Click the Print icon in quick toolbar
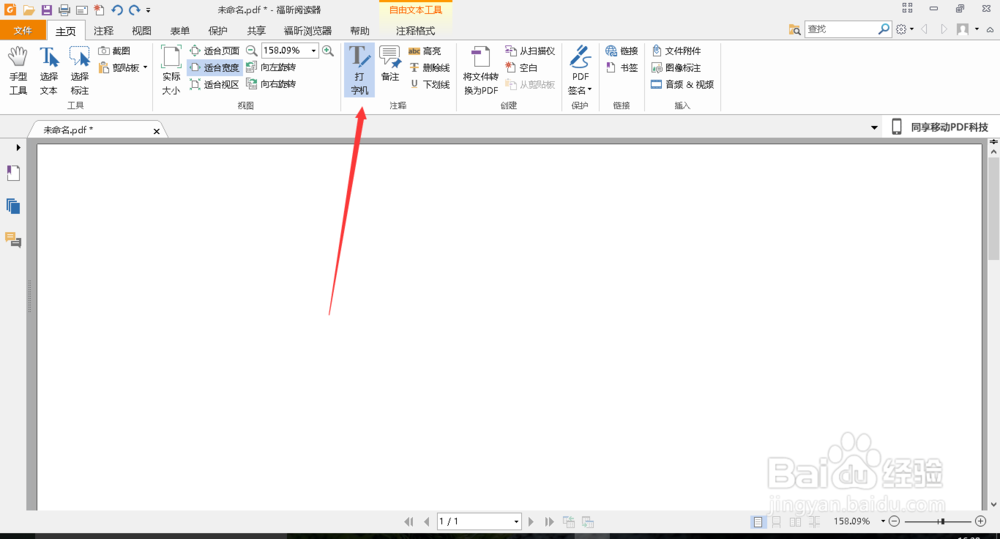Screen dimensions: 1000x539 (x=64, y=10)
